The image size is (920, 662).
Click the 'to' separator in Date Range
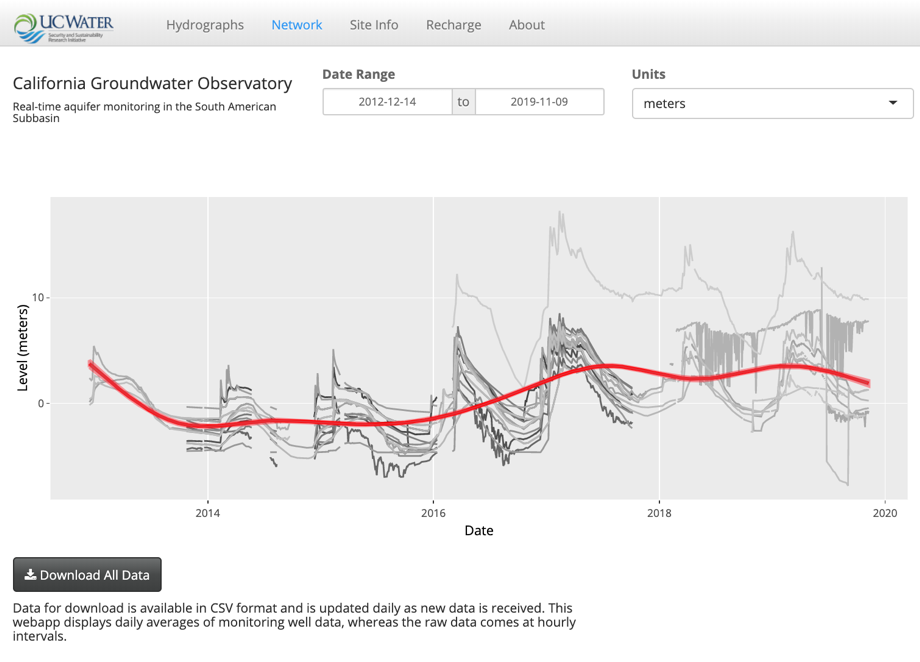coord(464,102)
